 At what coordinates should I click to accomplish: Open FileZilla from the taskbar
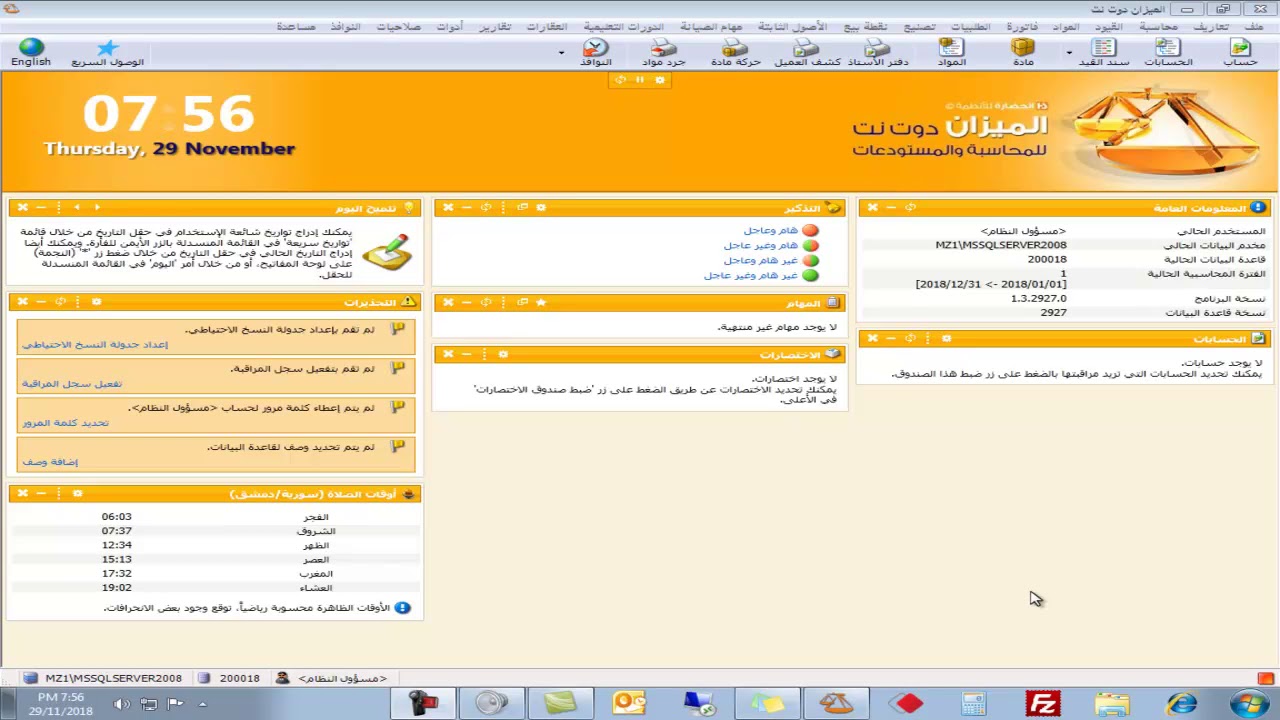point(1043,703)
